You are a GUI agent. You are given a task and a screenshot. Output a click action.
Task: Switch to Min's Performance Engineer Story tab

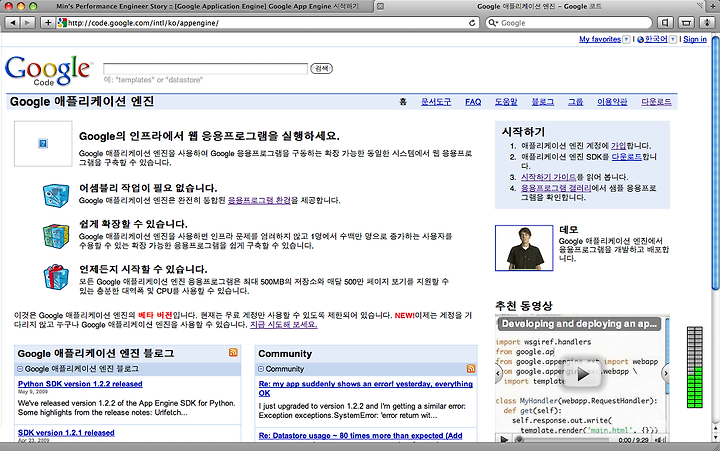(207, 6)
